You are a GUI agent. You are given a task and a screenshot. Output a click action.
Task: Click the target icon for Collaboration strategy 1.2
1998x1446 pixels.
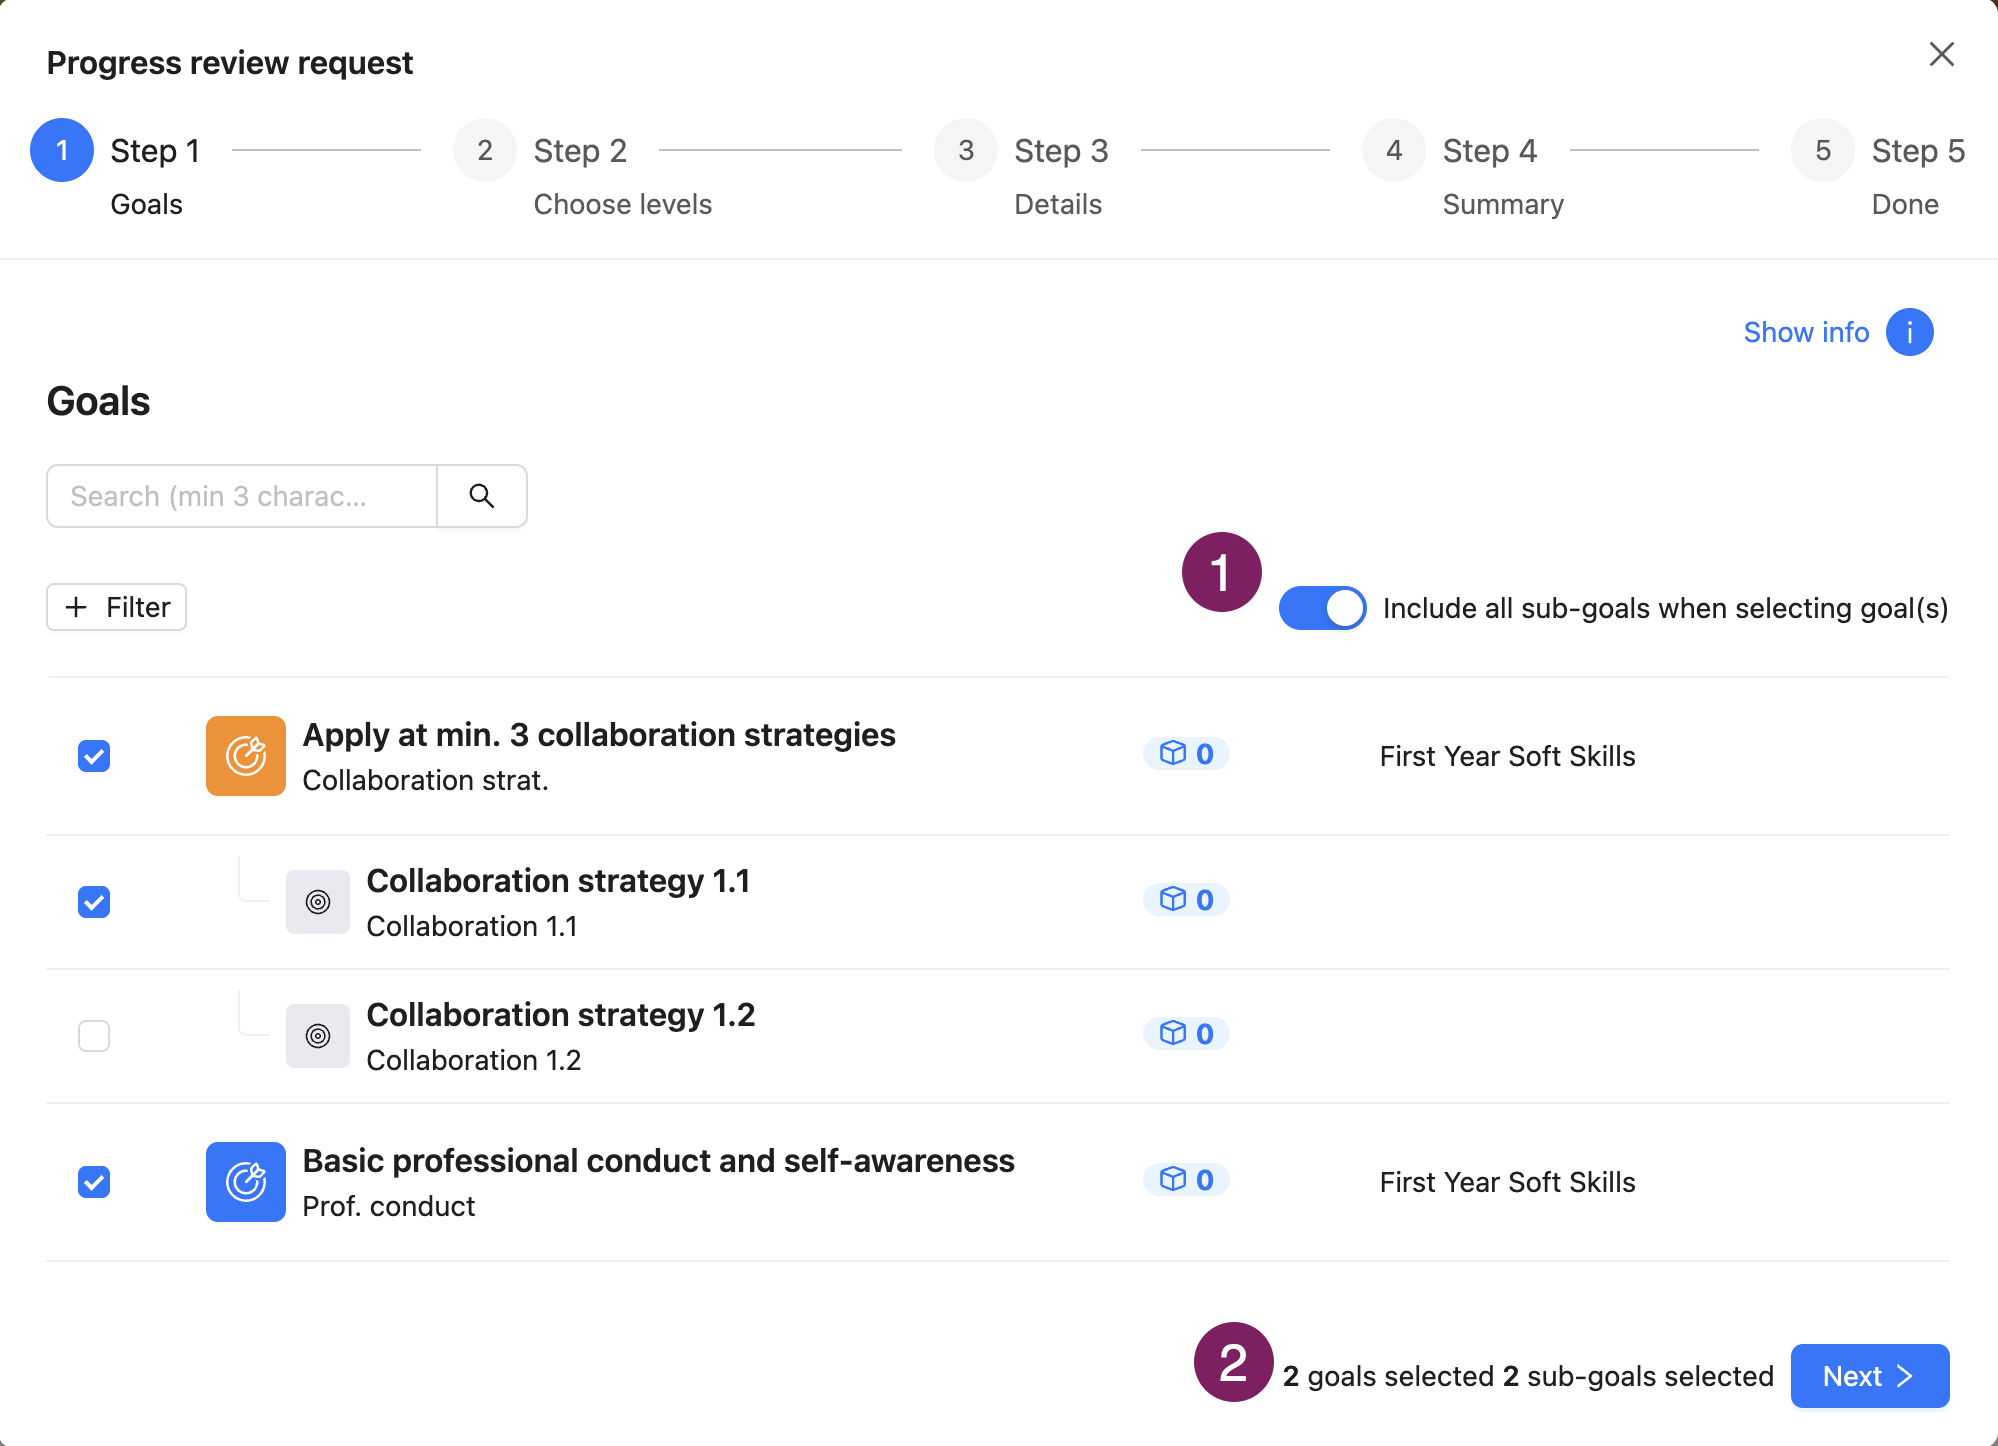(x=318, y=1036)
